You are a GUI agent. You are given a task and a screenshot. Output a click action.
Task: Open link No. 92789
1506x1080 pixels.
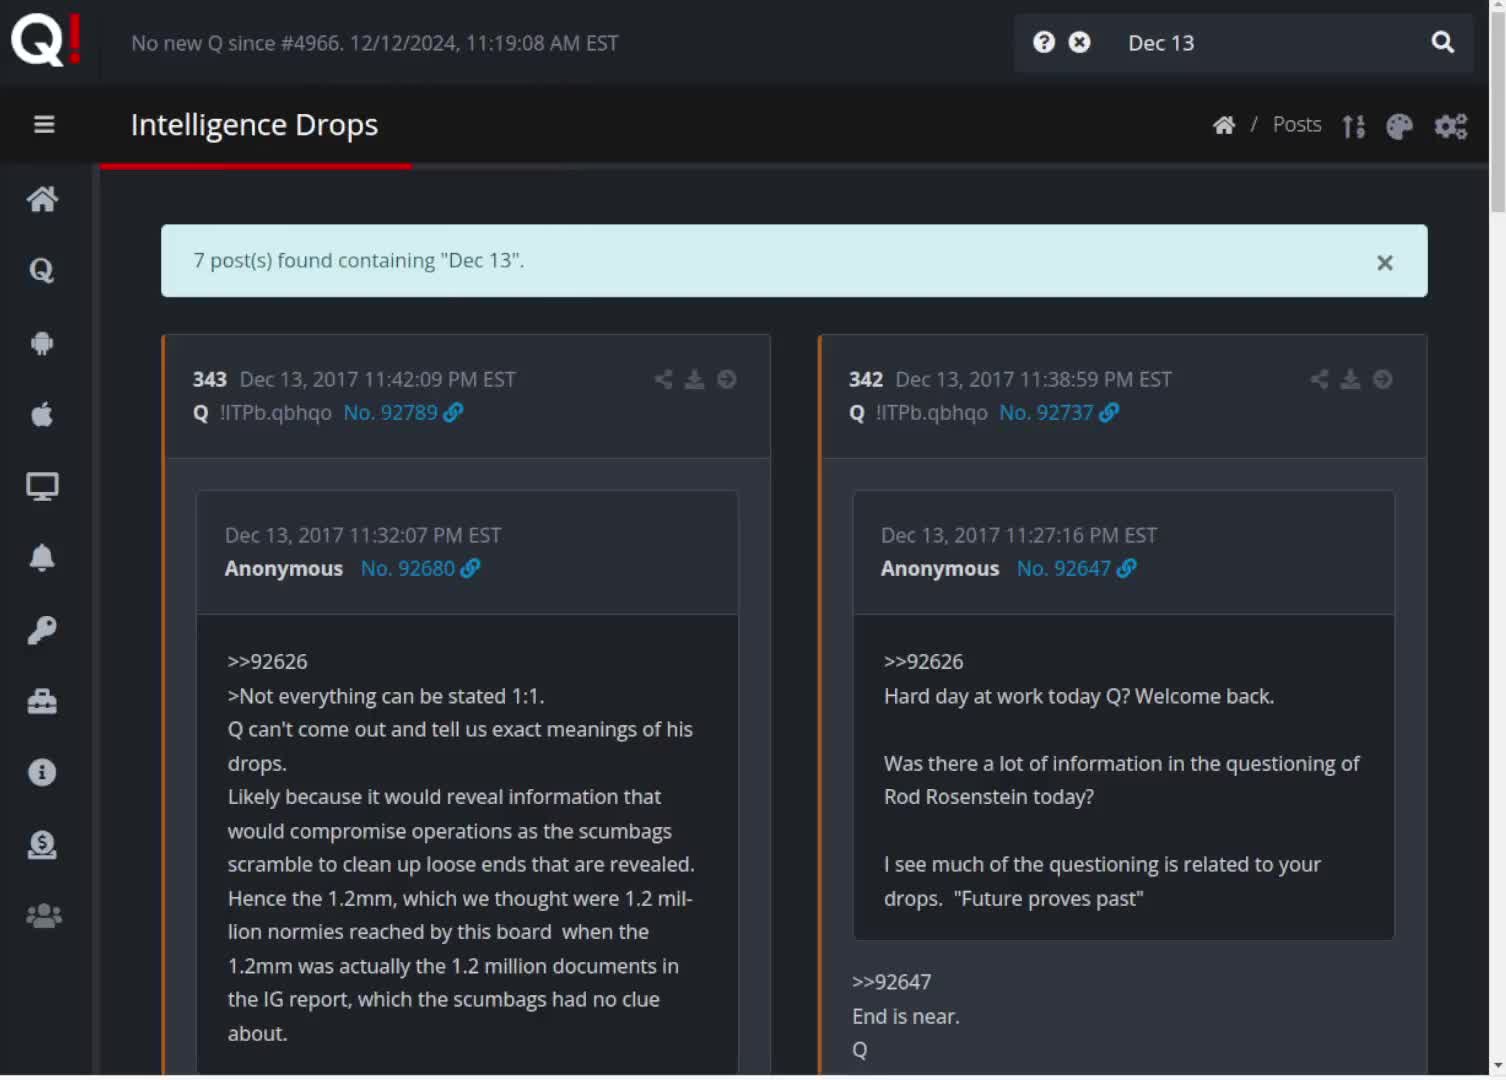click(403, 412)
